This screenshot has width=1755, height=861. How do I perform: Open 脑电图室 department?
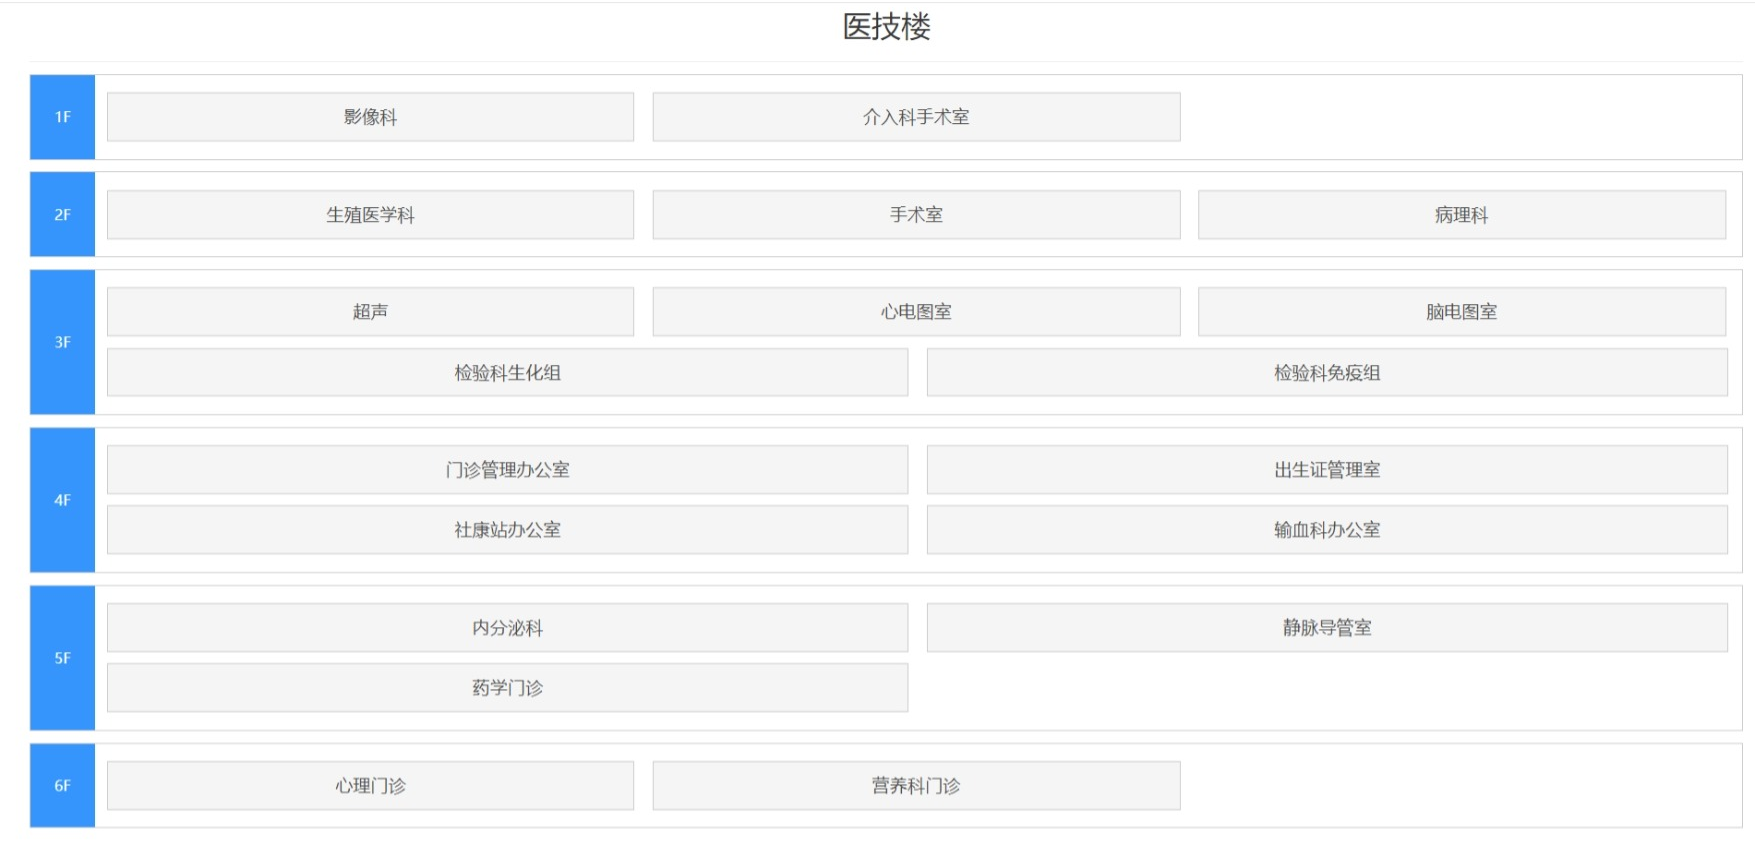point(1461,312)
